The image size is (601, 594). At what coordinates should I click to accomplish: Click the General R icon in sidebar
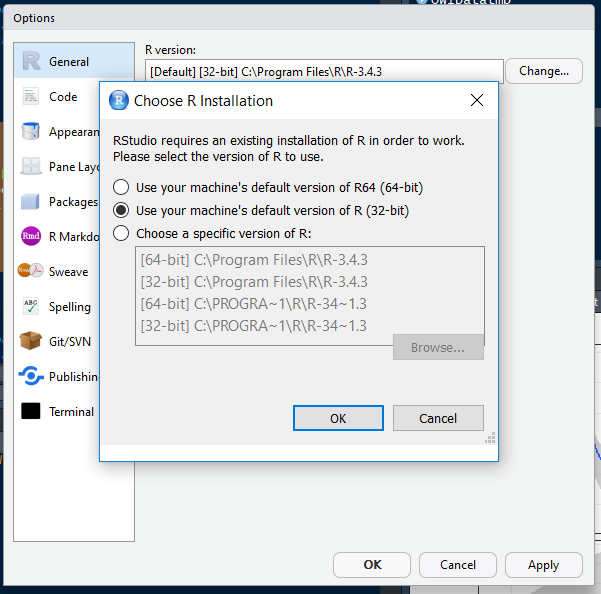[x=31, y=61]
